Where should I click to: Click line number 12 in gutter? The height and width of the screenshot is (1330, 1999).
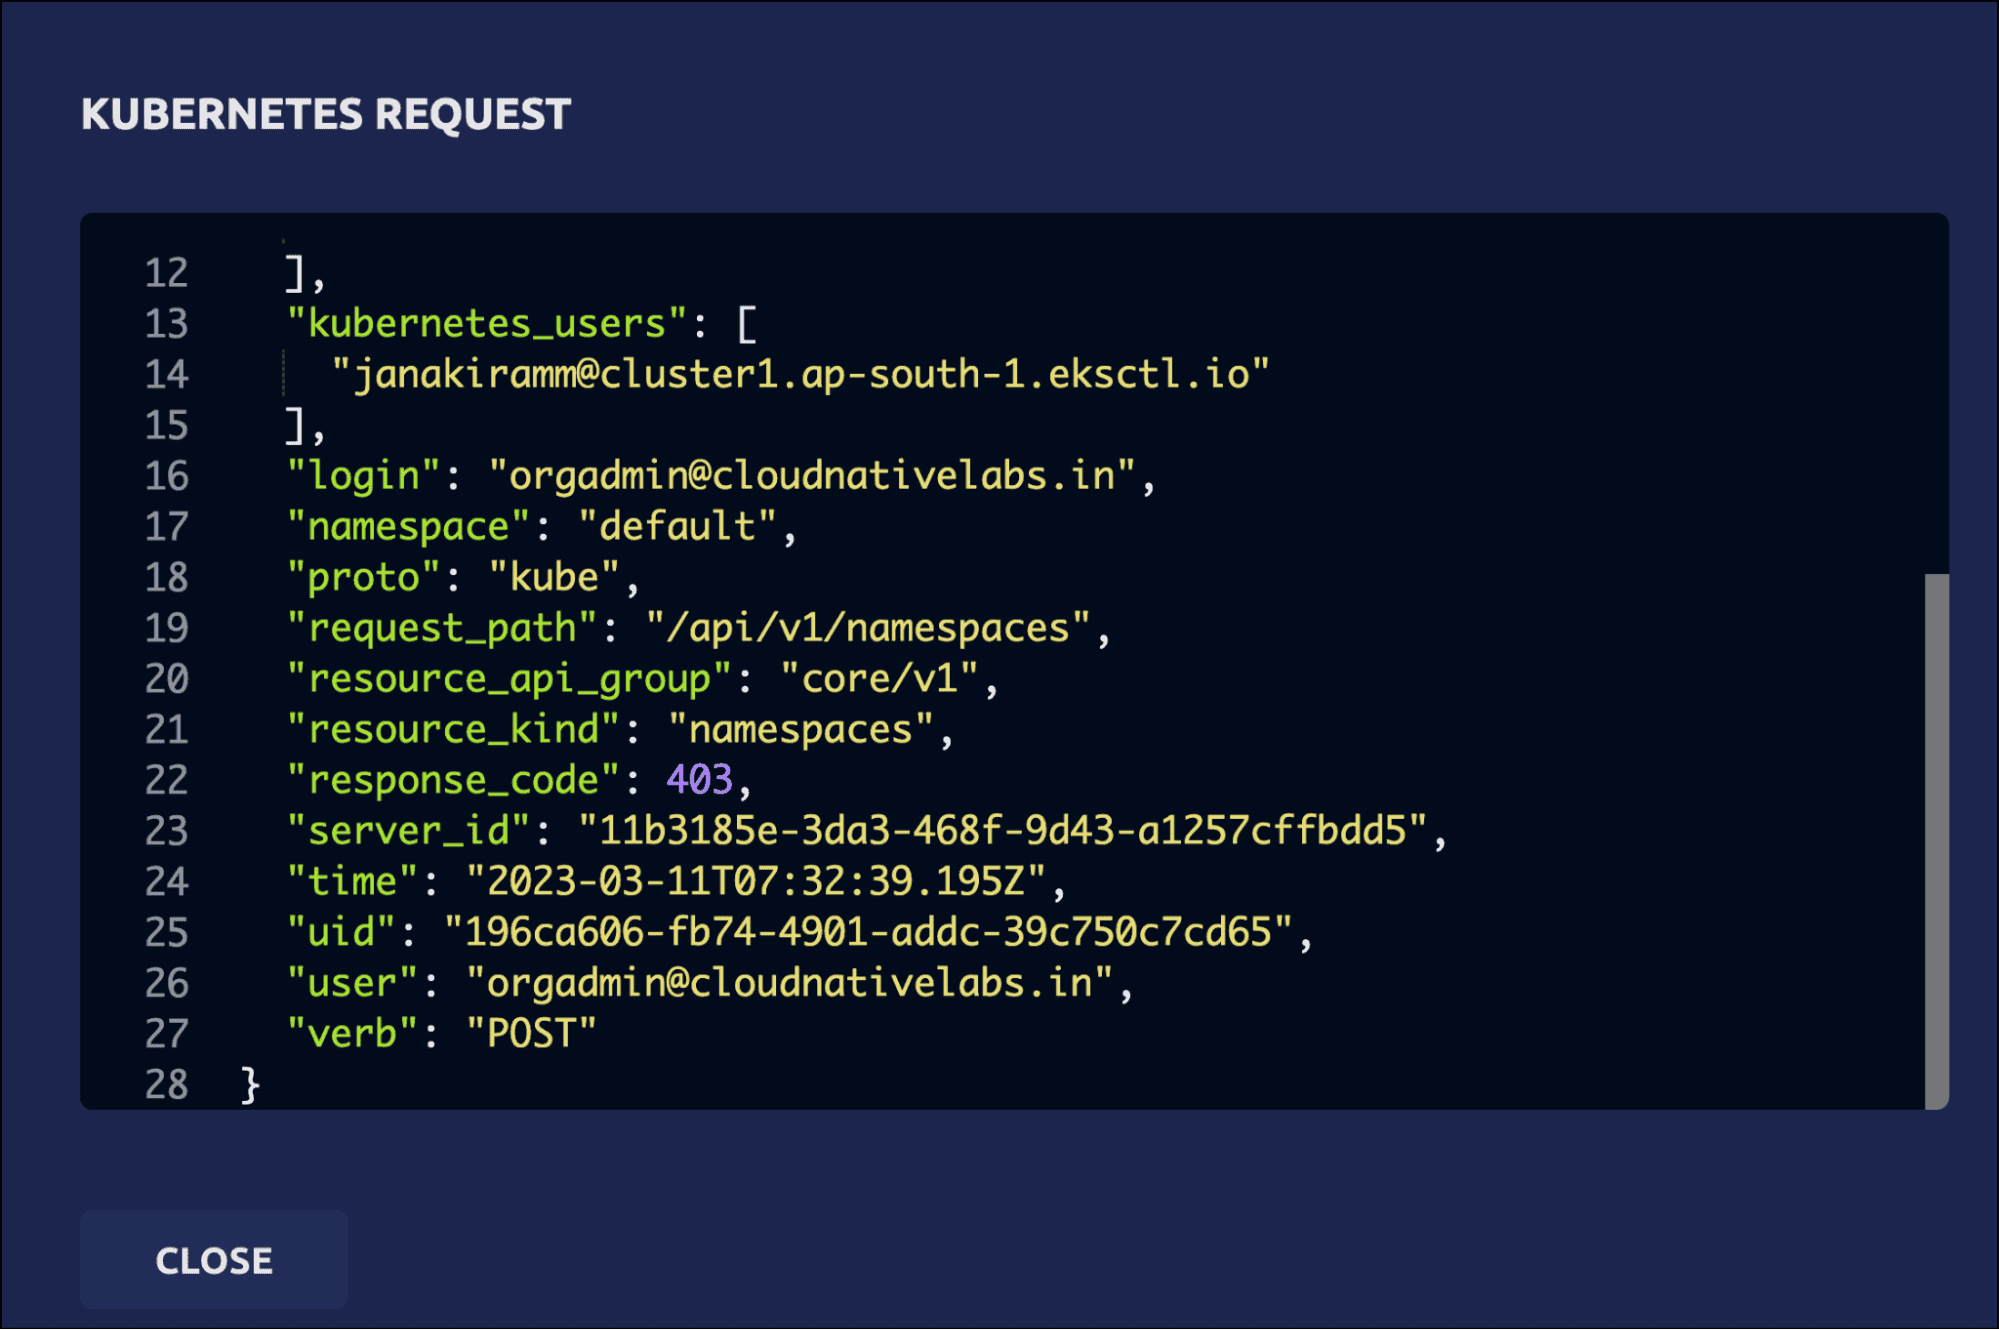pyautogui.click(x=166, y=273)
